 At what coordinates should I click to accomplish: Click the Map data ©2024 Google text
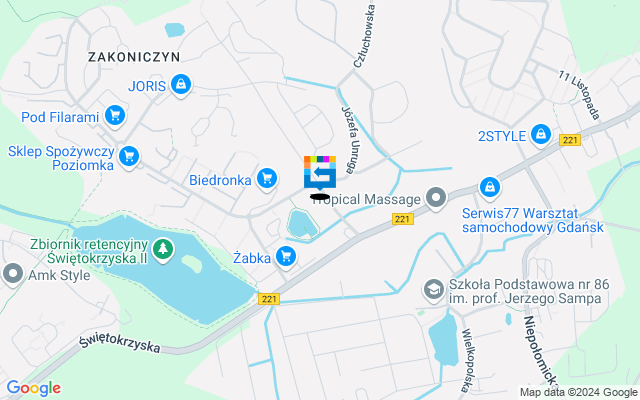[578, 393]
